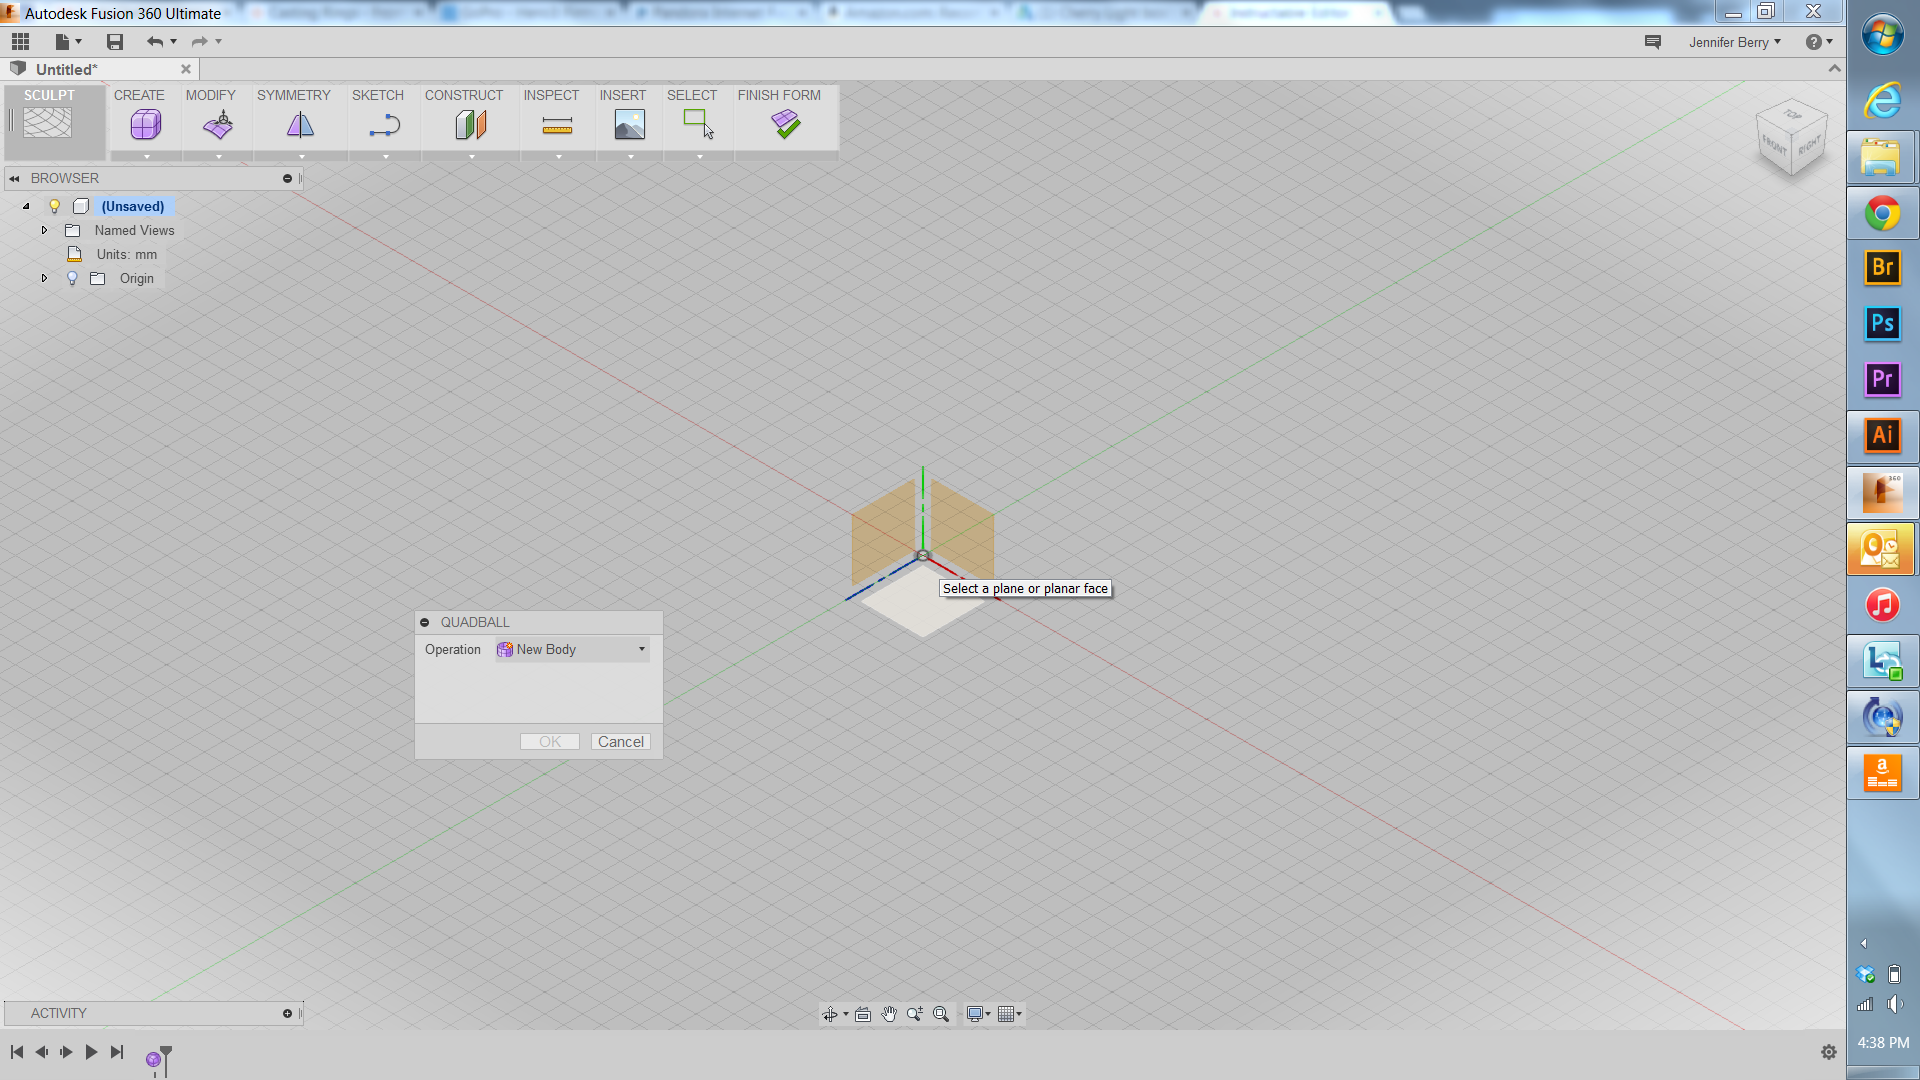Select the Symmetry mirror tool
This screenshot has width=1920, height=1080.
(299, 124)
